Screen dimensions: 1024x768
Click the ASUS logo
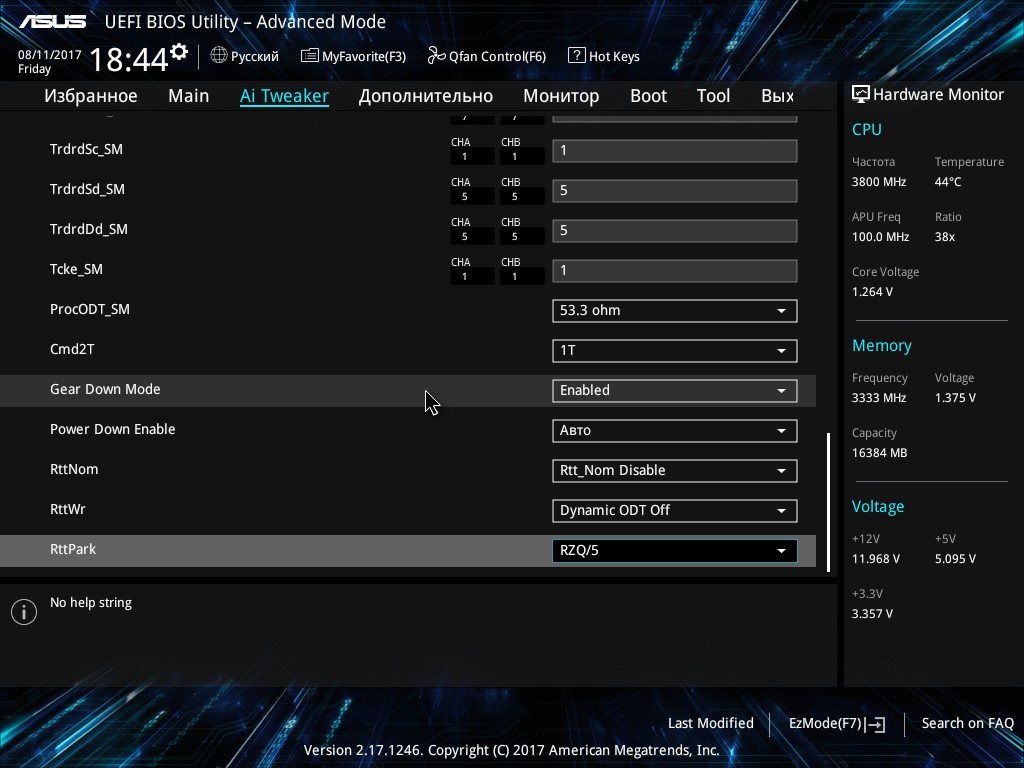(52, 22)
